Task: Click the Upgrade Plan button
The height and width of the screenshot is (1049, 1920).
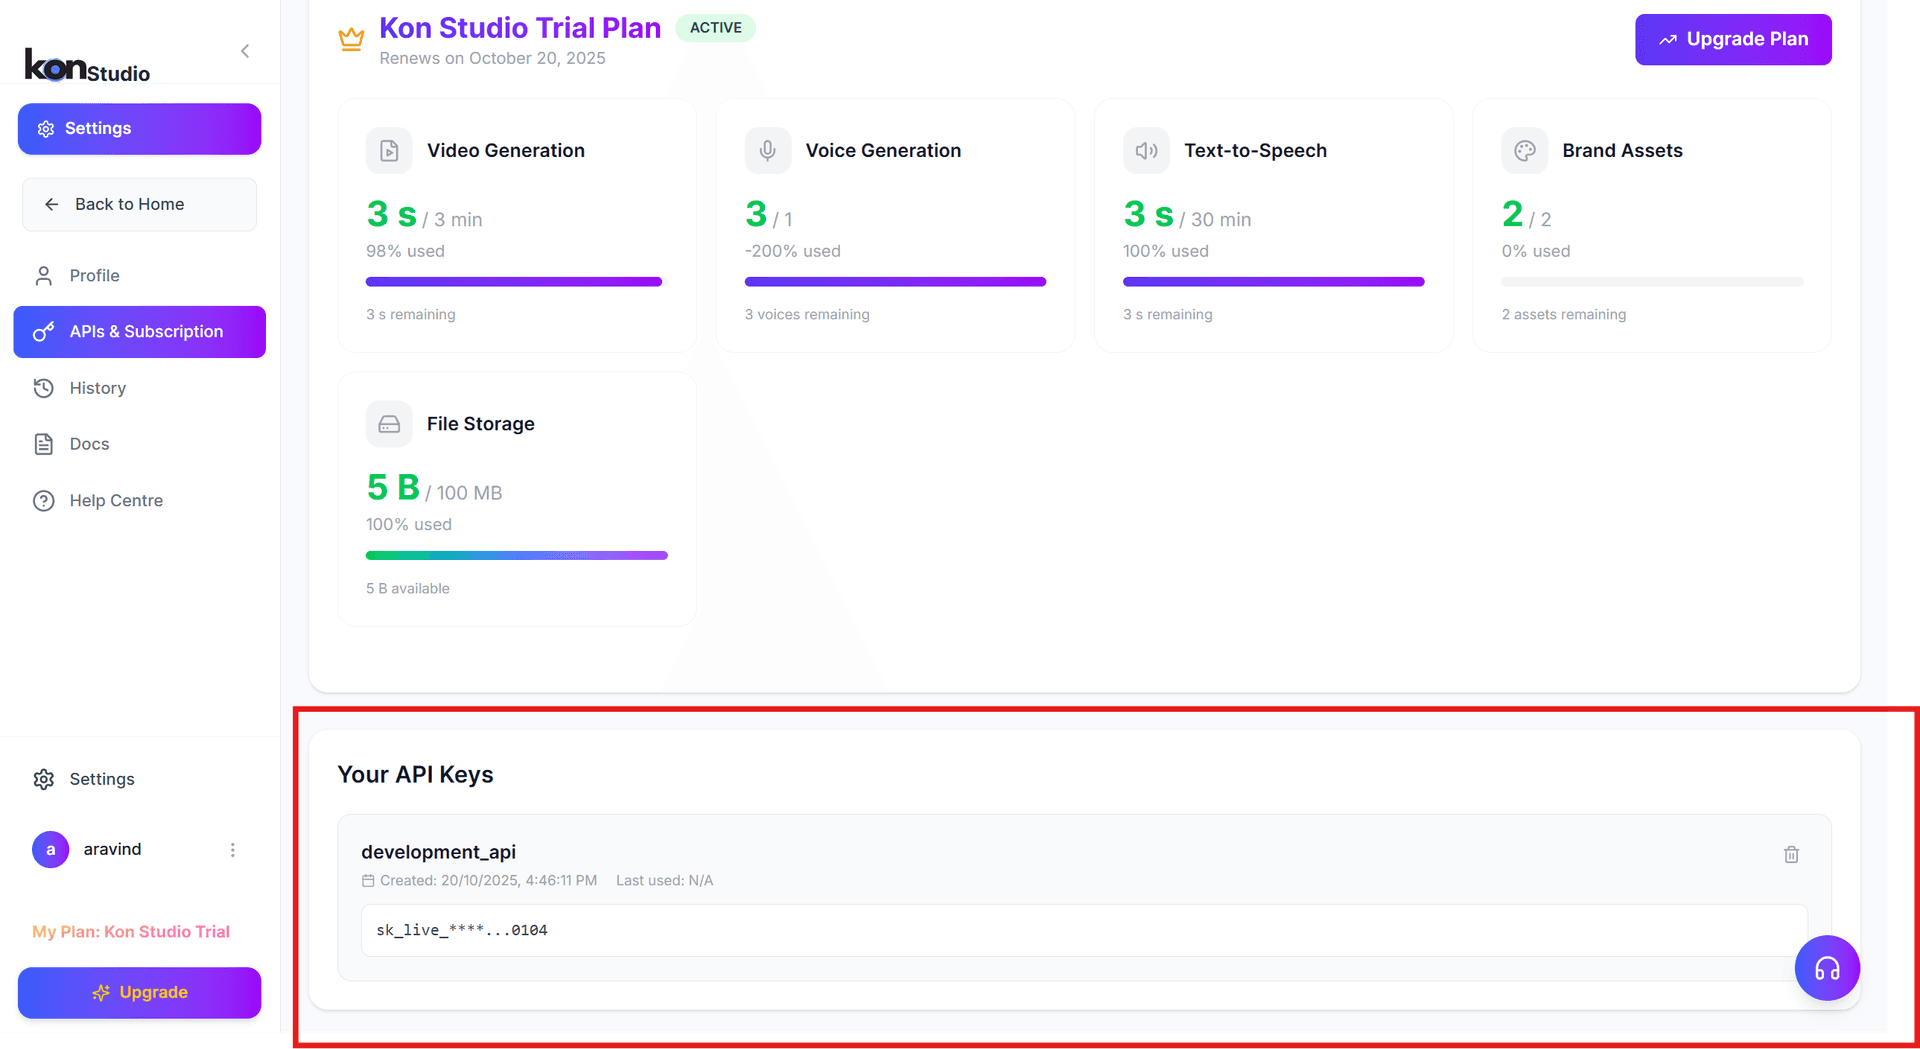Action: (x=1733, y=39)
